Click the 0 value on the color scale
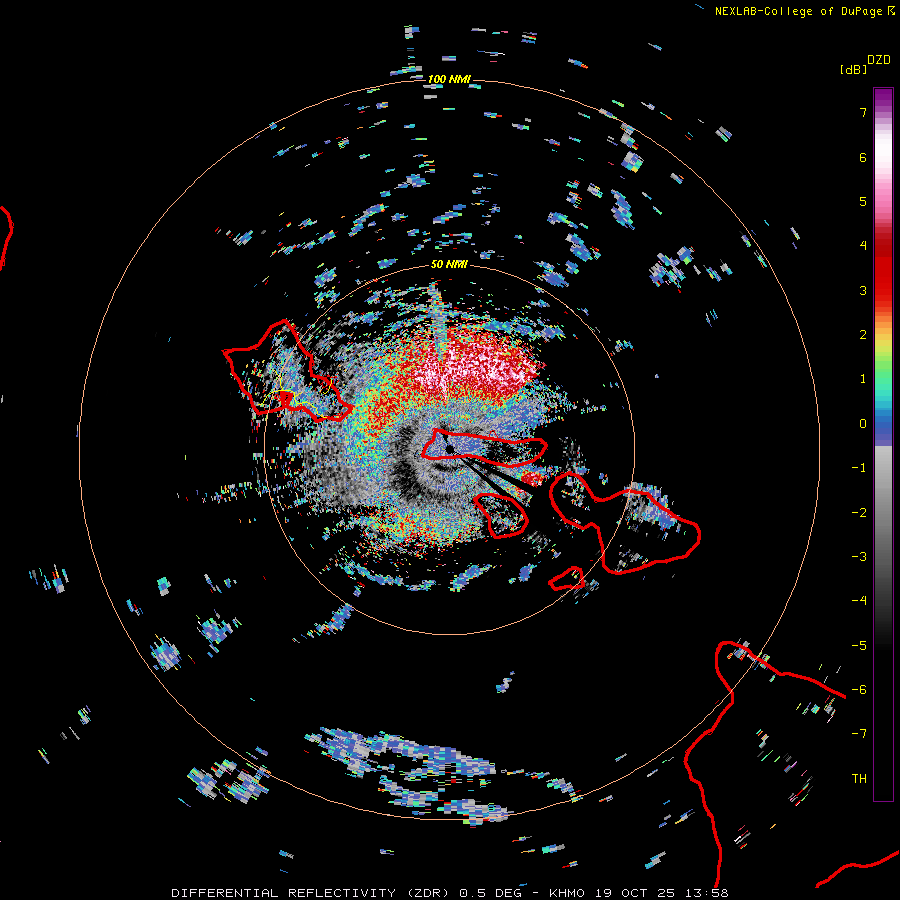 point(863,424)
